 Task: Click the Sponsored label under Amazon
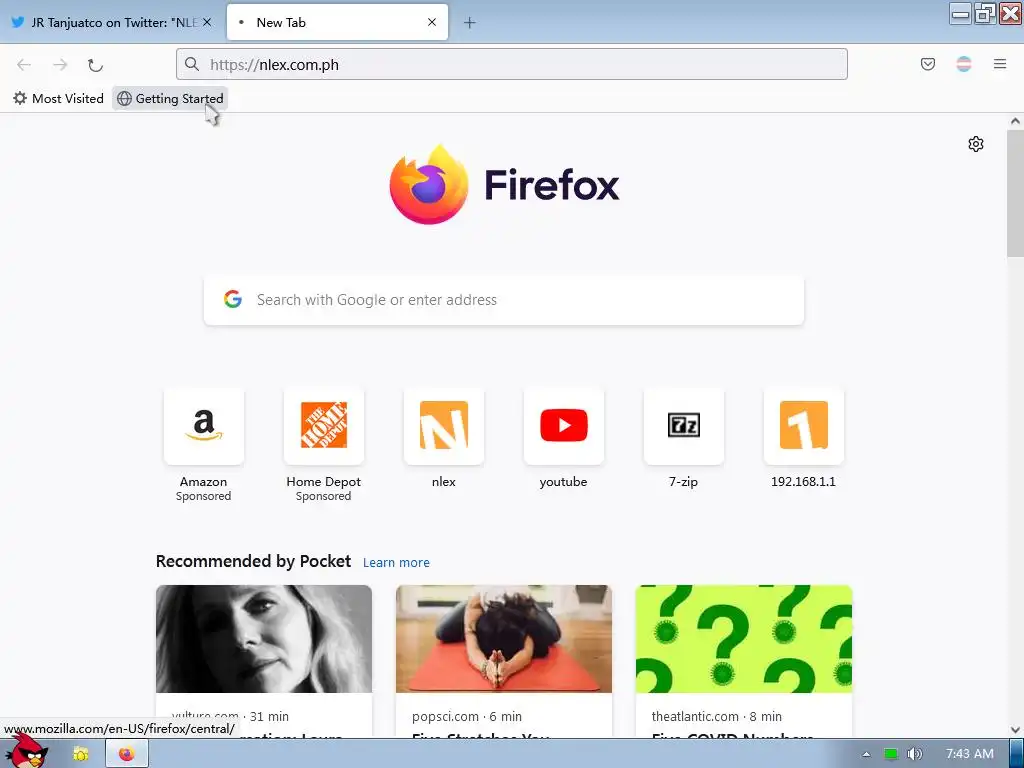pyautogui.click(x=204, y=496)
